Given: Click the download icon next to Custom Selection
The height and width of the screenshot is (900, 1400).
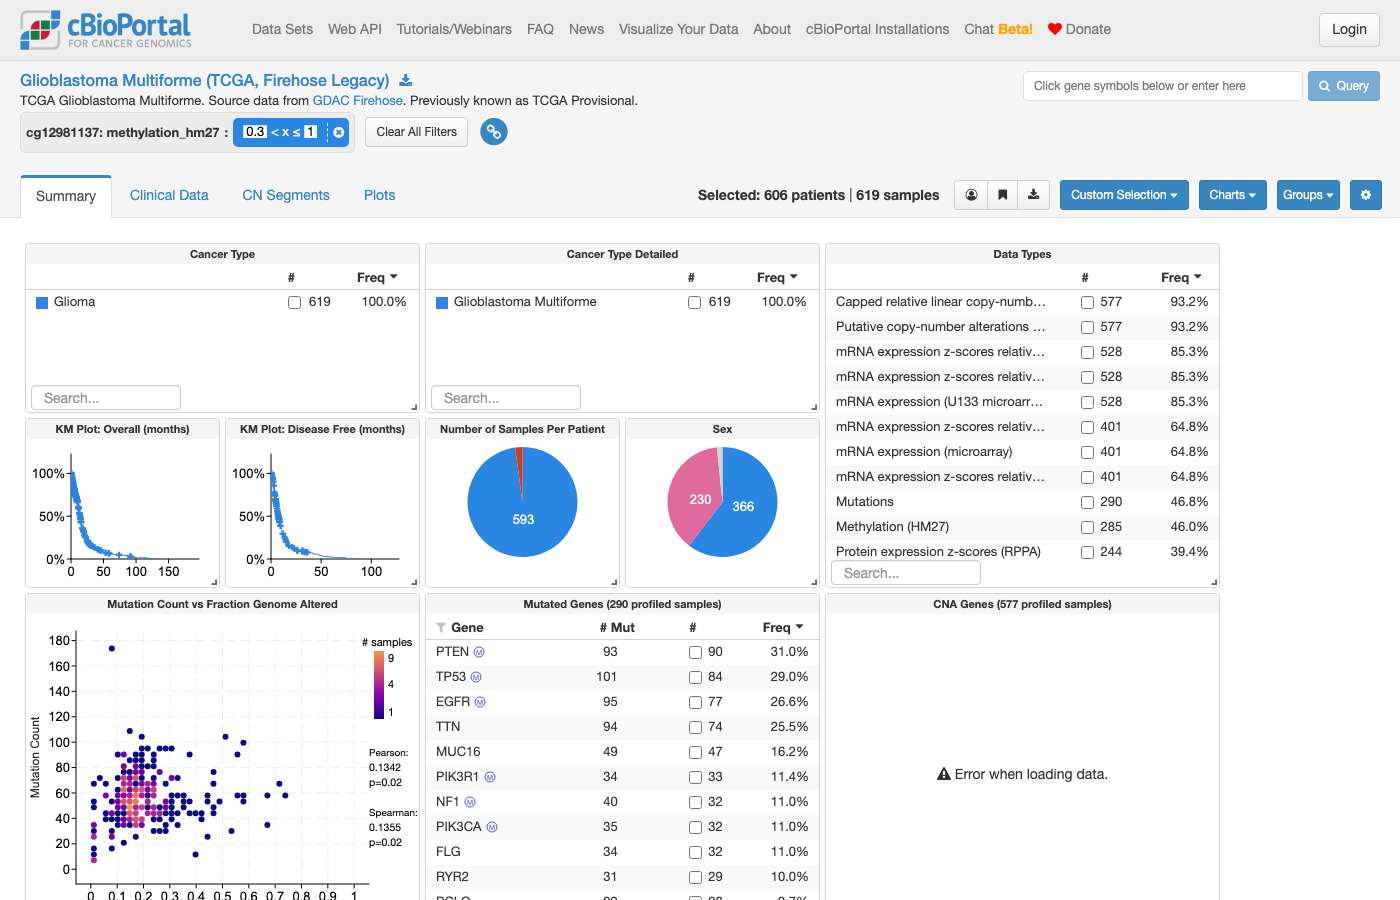Looking at the screenshot, I should coord(1034,195).
